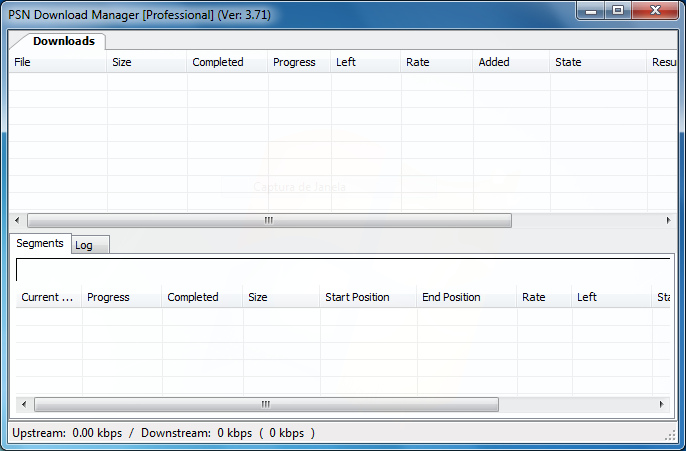Screen dimensions: 686x451
Task: Close the PSN Download Manager window
Action: [x=655, y=11]
